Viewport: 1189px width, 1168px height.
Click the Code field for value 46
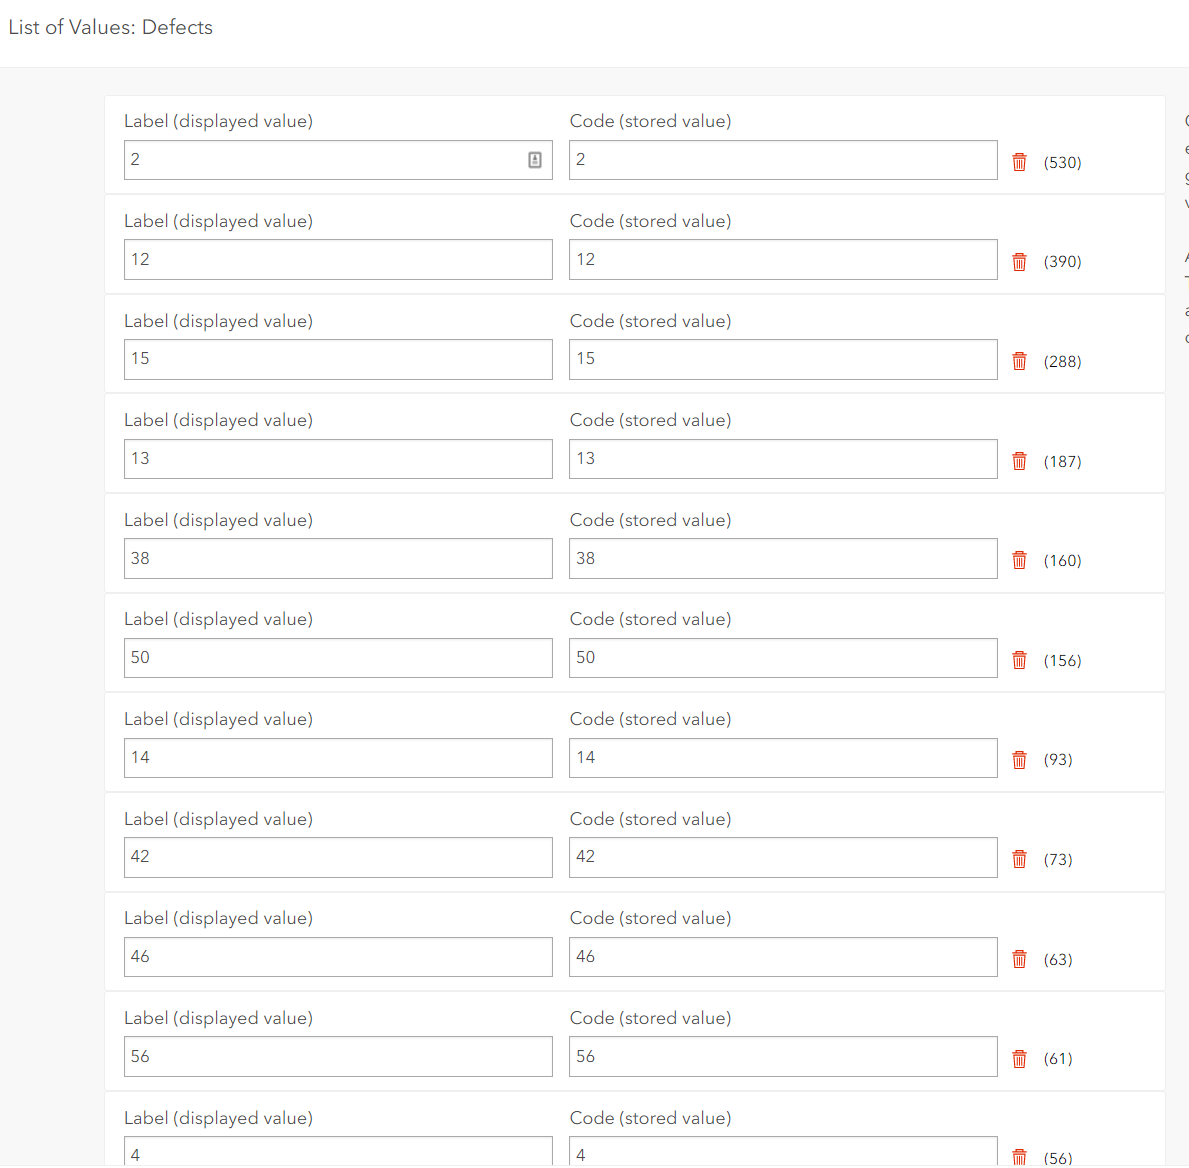point(783,957)
